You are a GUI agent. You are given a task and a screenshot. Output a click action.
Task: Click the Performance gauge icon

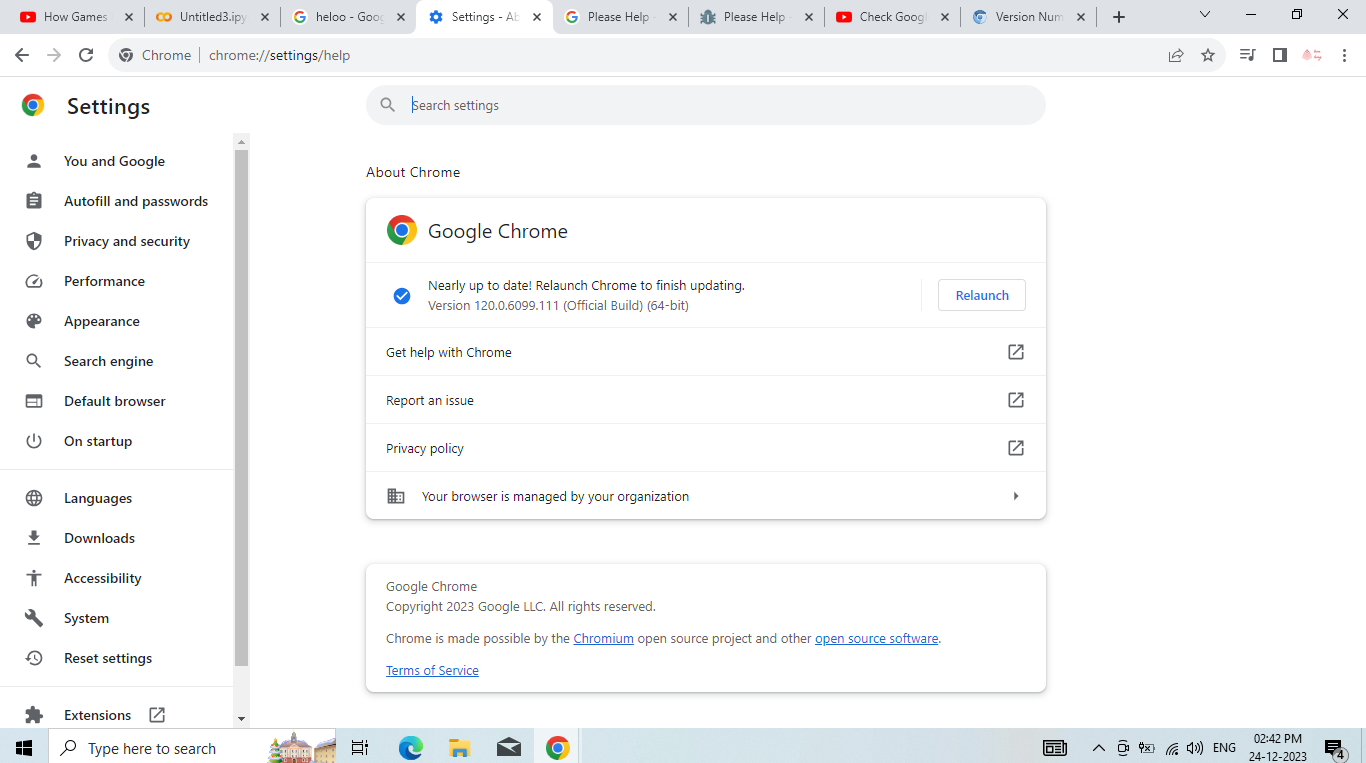pos(34,281)
